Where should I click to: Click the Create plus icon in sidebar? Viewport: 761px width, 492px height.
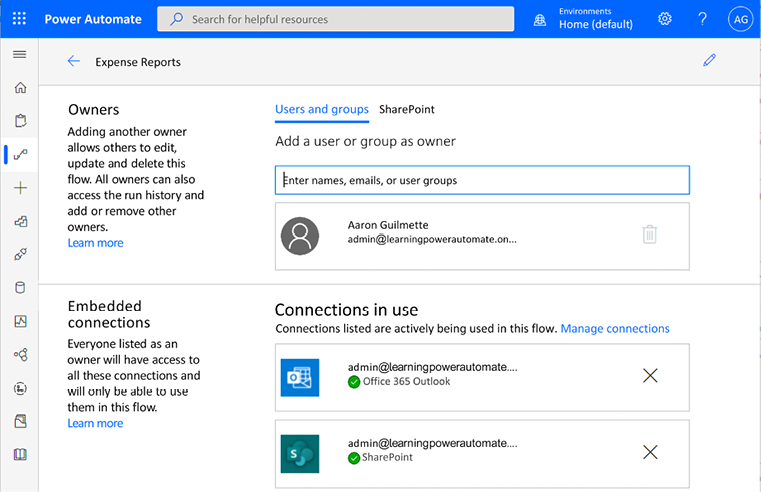pyautogui.click(x=20, y=188)
